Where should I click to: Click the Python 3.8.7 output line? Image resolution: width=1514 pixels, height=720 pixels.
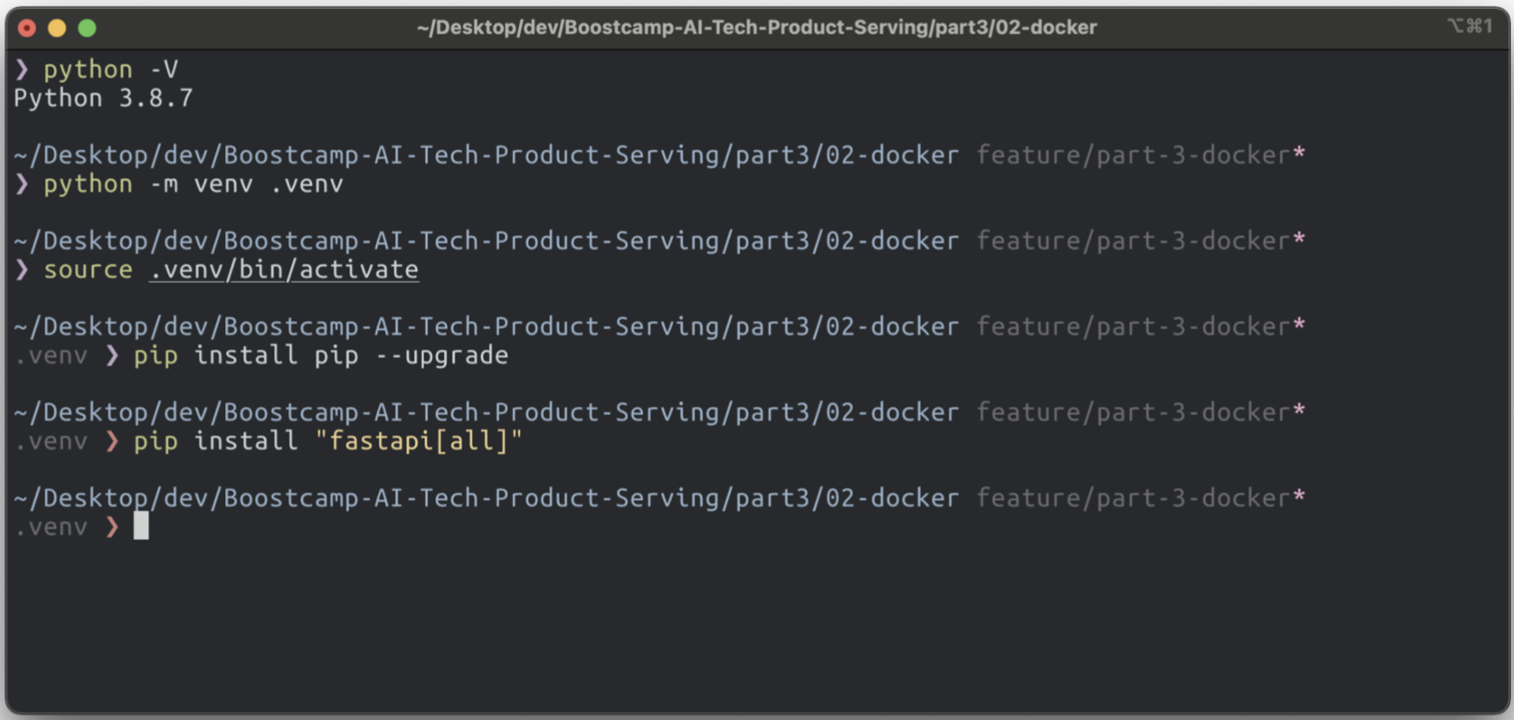[x=103, y=99]
